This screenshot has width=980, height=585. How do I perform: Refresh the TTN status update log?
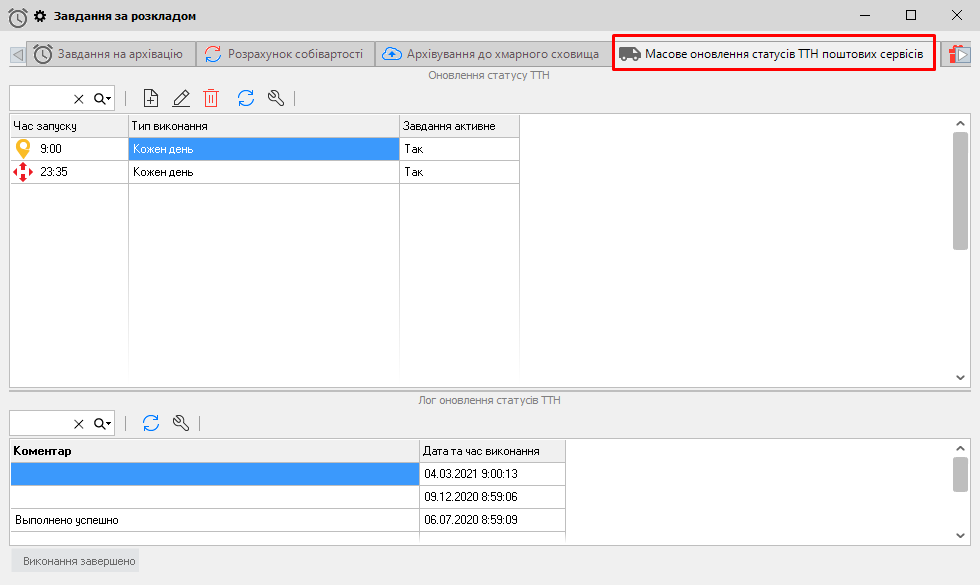coord(151,423)
